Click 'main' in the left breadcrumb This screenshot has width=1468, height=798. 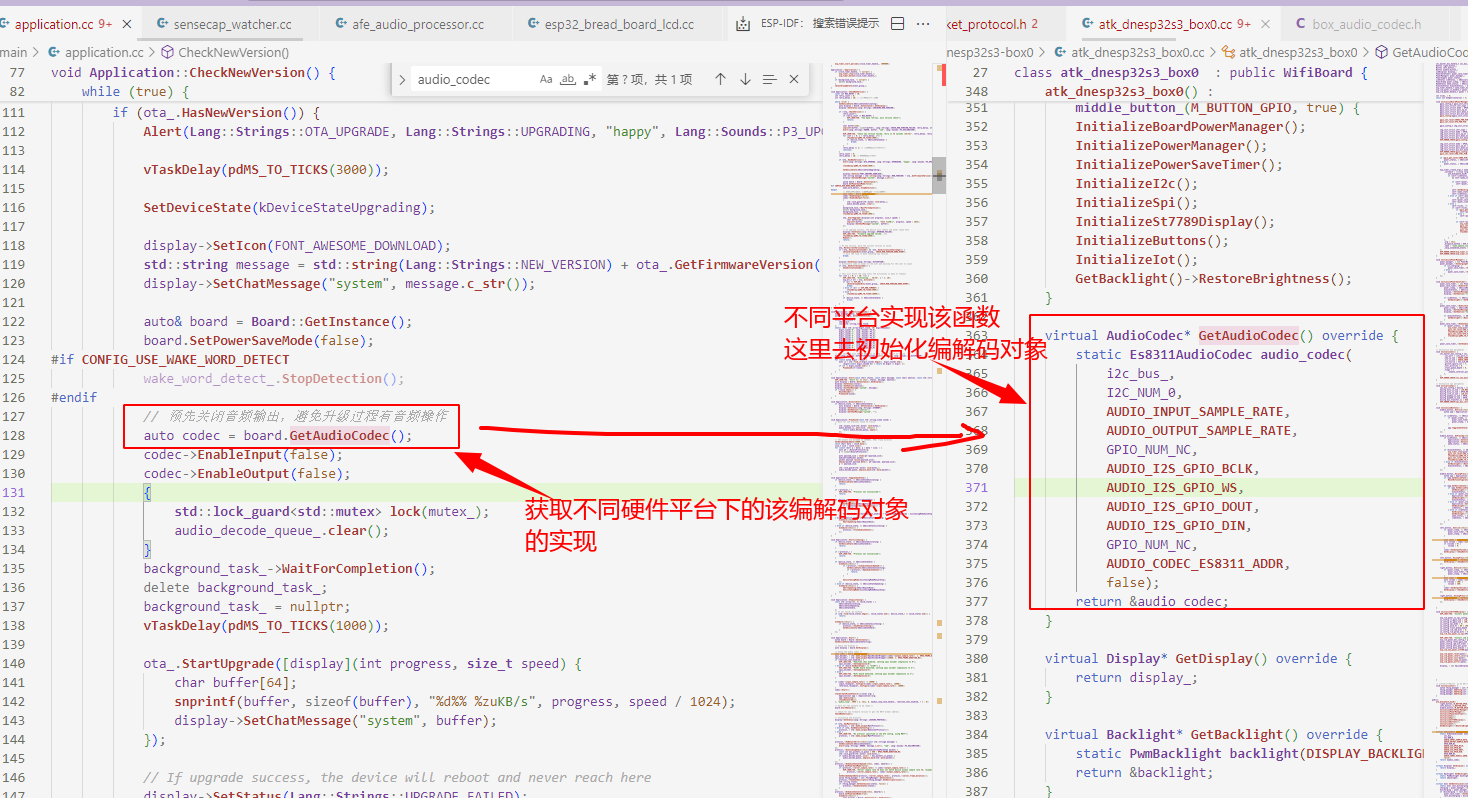(14, 52)
